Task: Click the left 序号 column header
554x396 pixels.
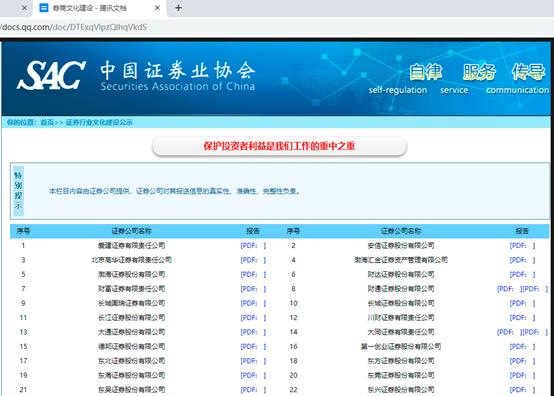Action: click(x=23, y=231)
